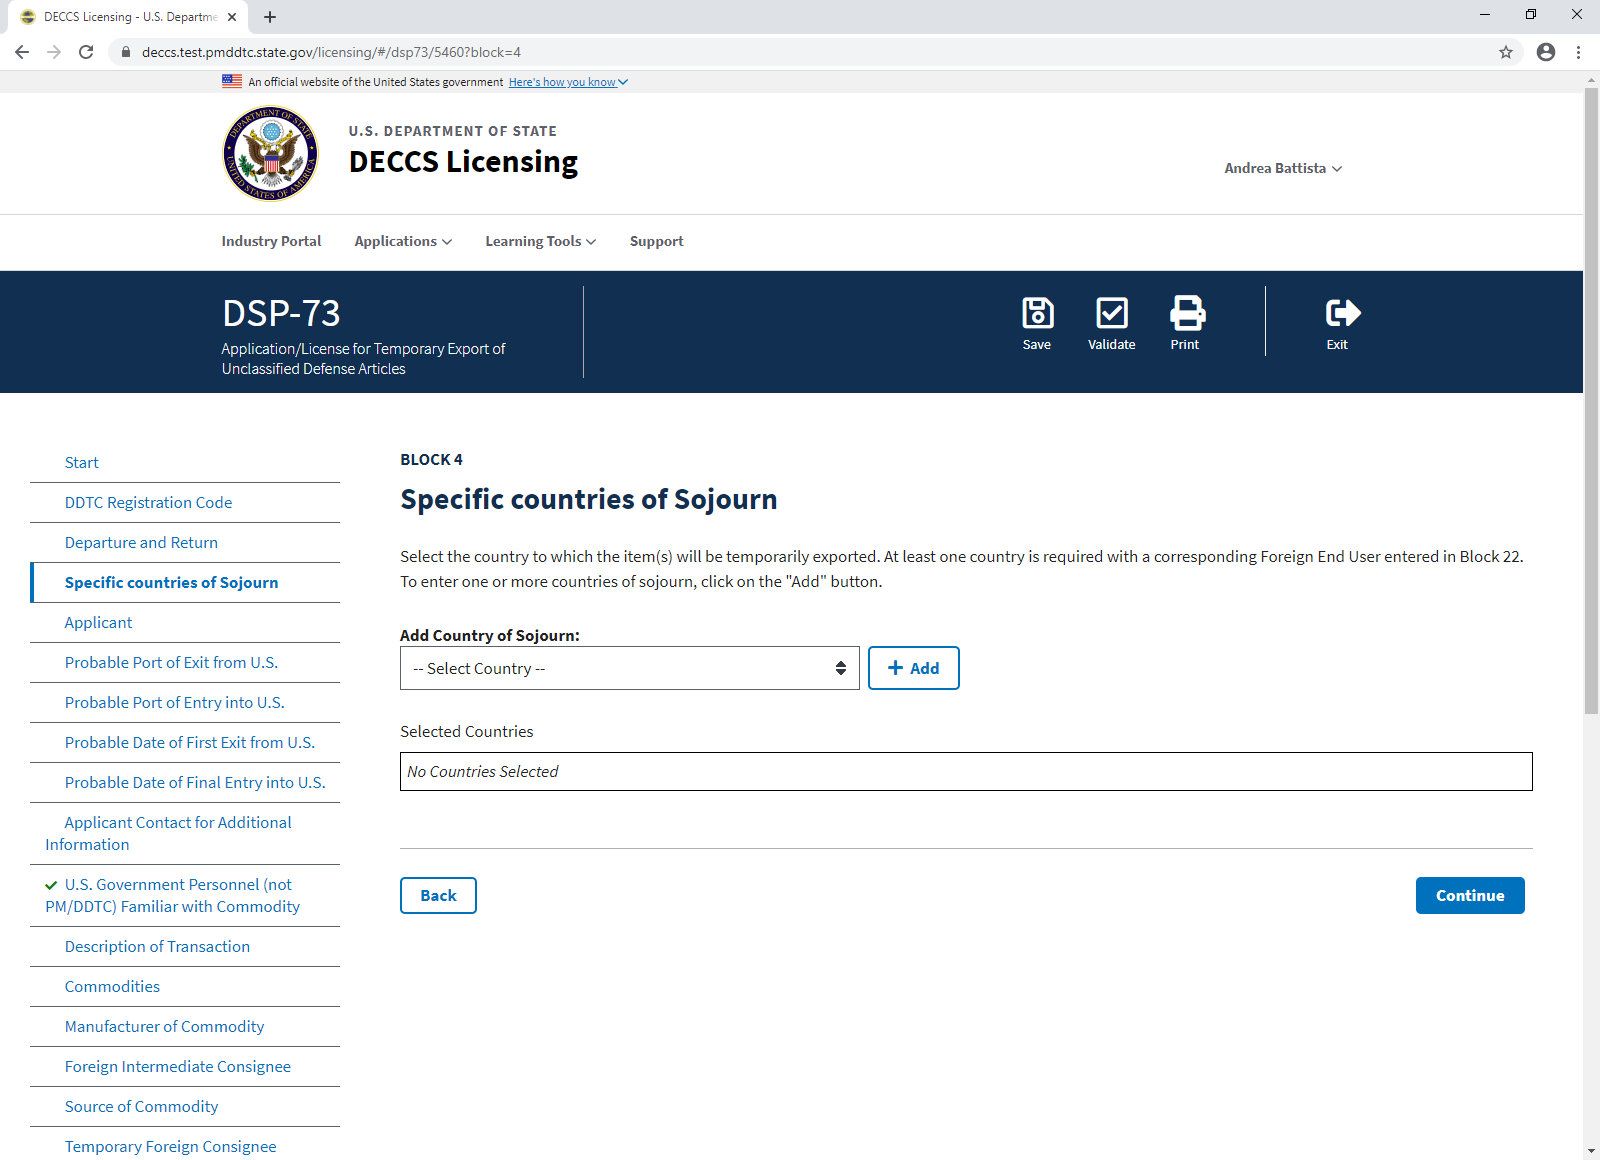The image size is (1600, 1160).
Task: View site security lock information
Action: (x=126, y=52)
